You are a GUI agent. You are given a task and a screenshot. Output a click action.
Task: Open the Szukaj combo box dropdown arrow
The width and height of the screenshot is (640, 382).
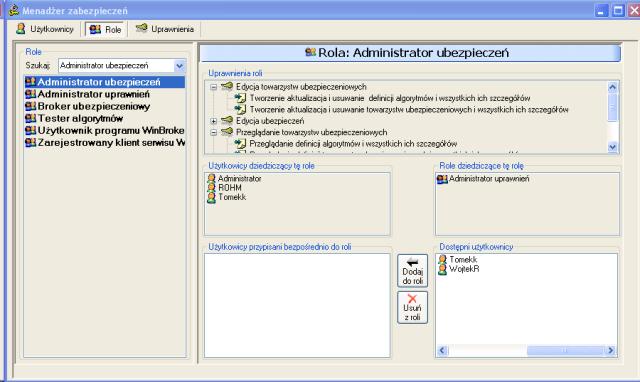[180, 66]
